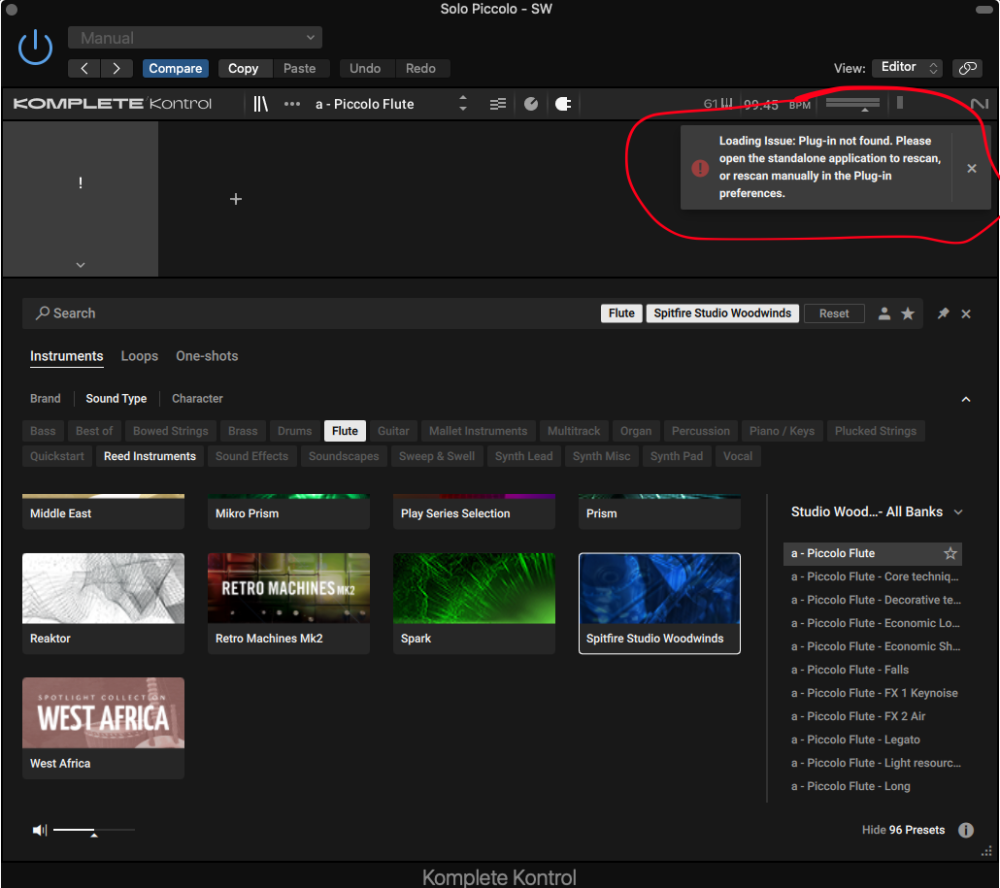
Task: Open the info icon at bottom right
Action: [966, 830]
